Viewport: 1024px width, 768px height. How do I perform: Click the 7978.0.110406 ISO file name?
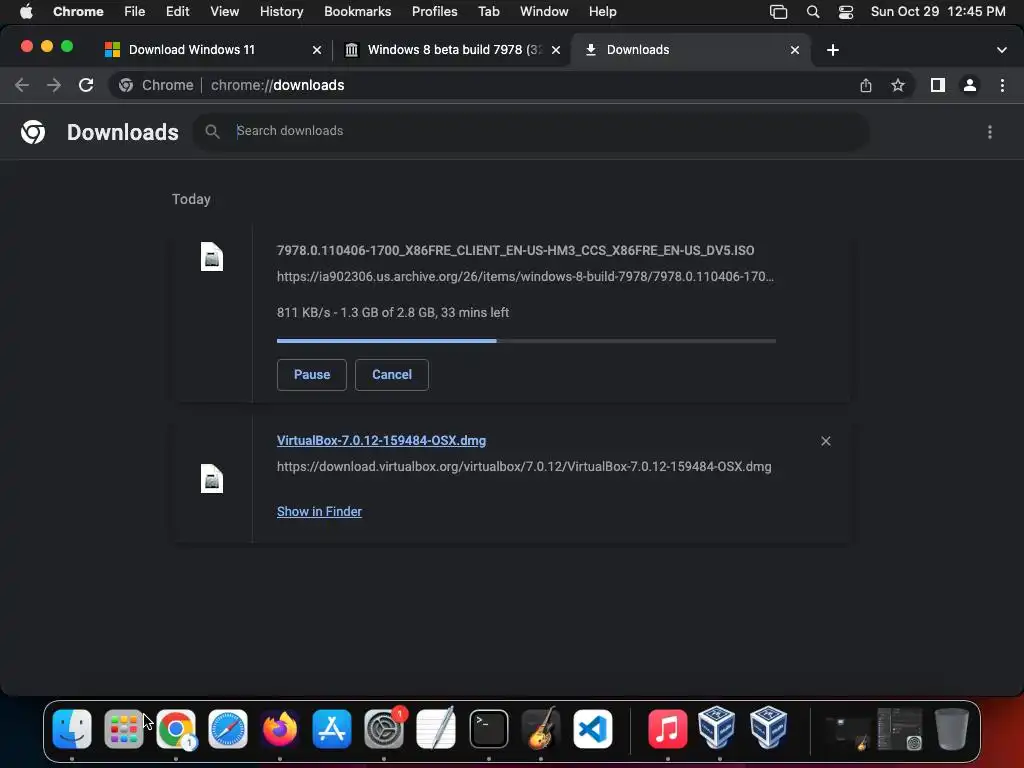click(515, 251)
